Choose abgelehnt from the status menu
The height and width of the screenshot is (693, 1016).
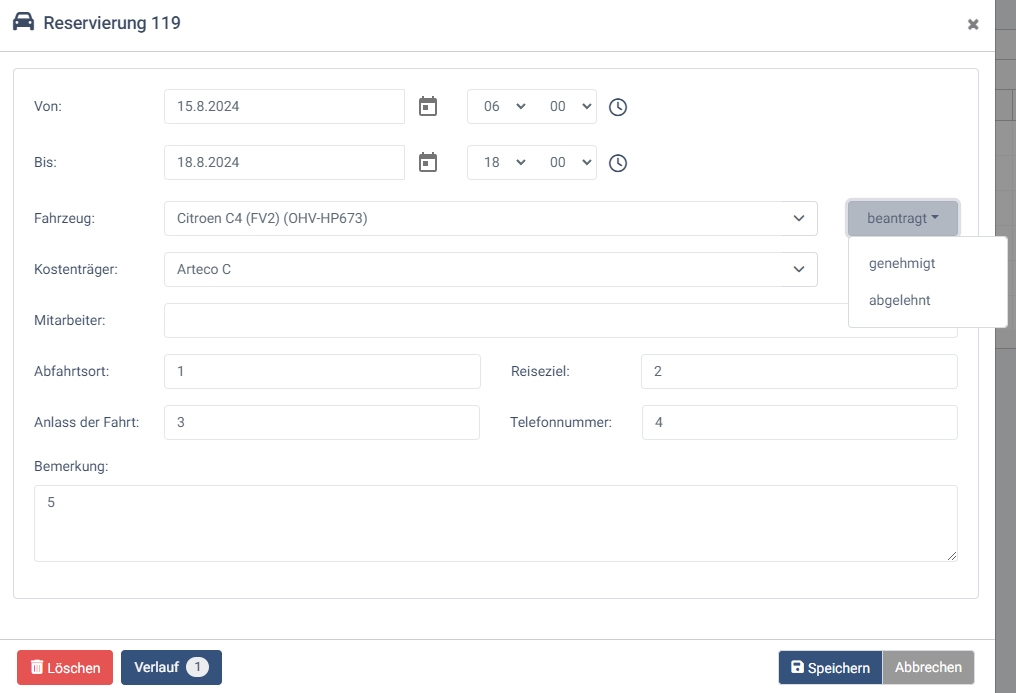900,300
